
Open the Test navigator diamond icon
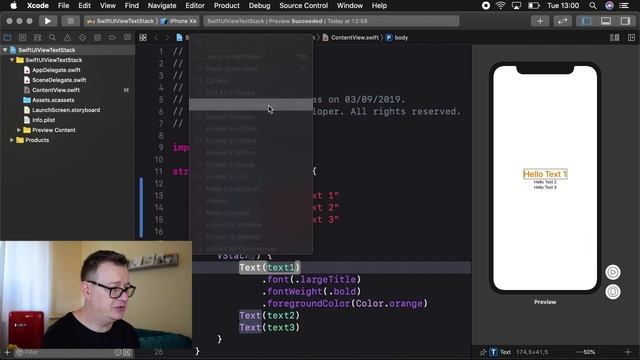(x=82, y=38)
